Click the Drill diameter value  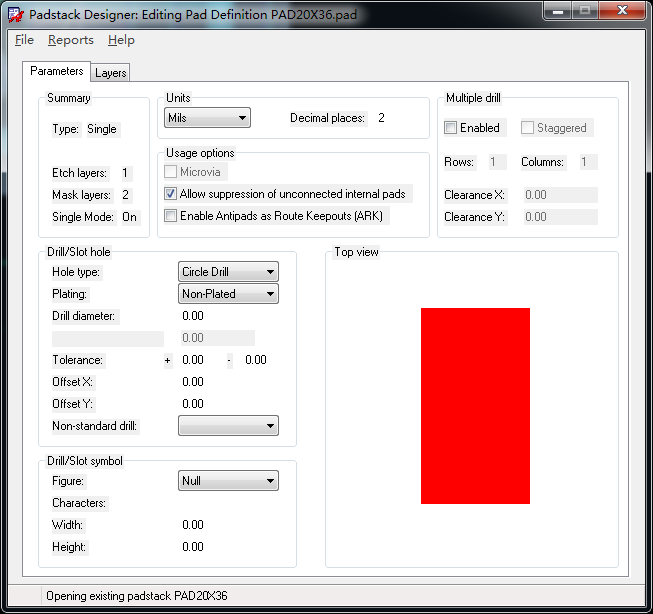pos(193,316)
